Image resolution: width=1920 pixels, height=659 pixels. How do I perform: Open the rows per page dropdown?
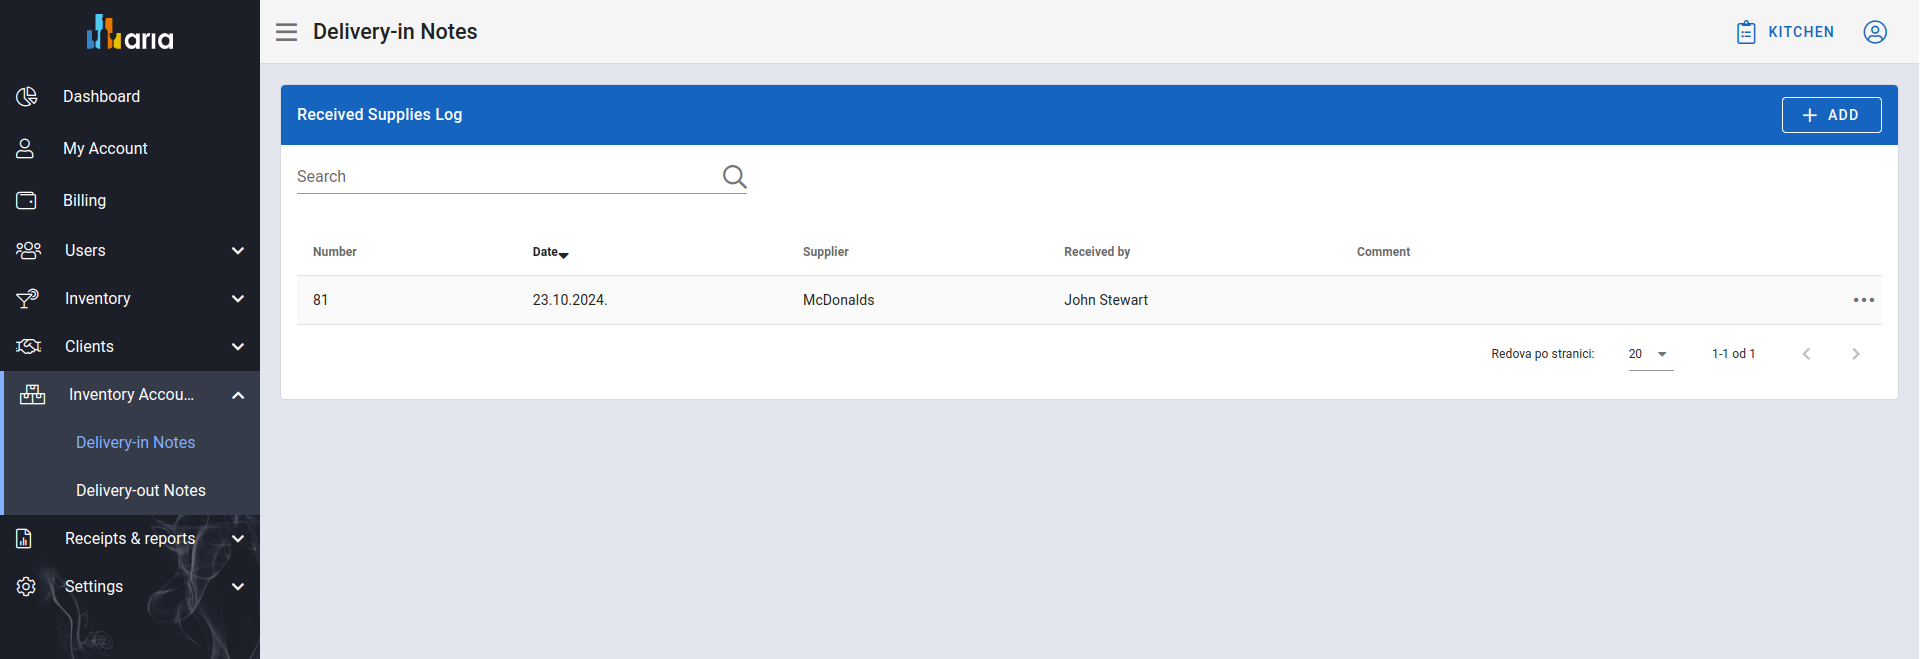click(1651, 354)
